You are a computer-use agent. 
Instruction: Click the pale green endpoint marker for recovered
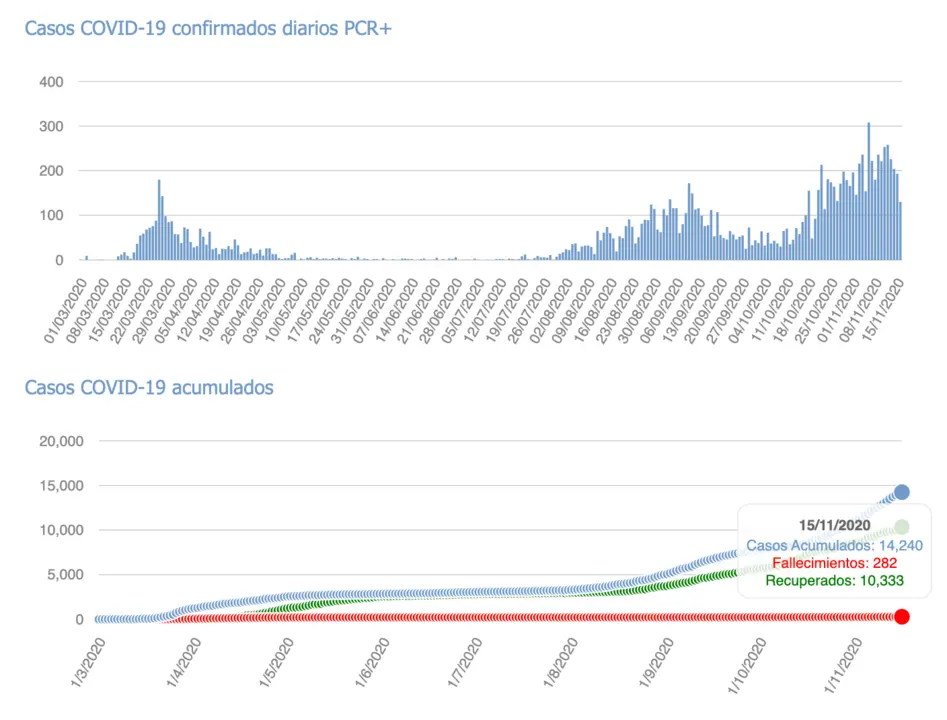901,527
